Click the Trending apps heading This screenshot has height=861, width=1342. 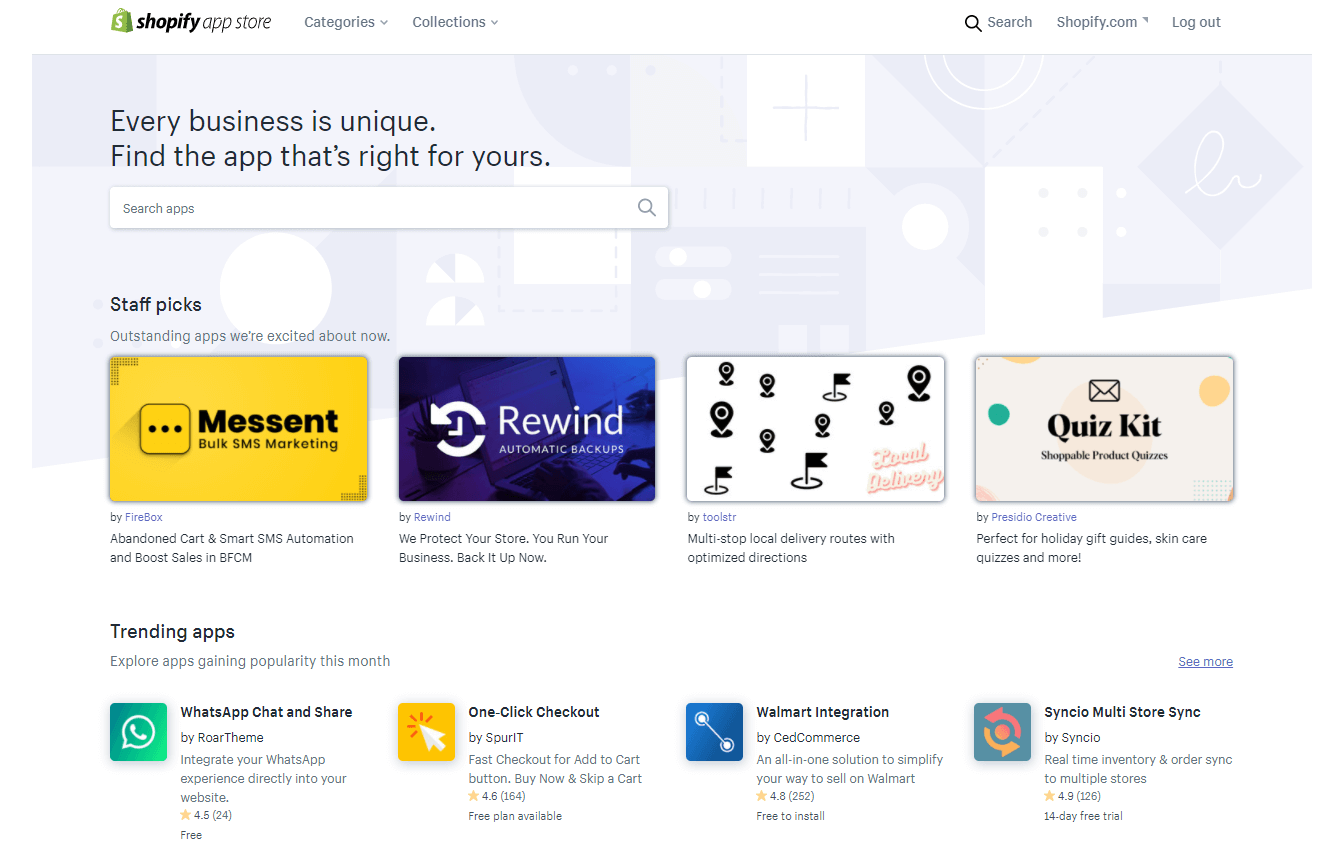(172, 632)
